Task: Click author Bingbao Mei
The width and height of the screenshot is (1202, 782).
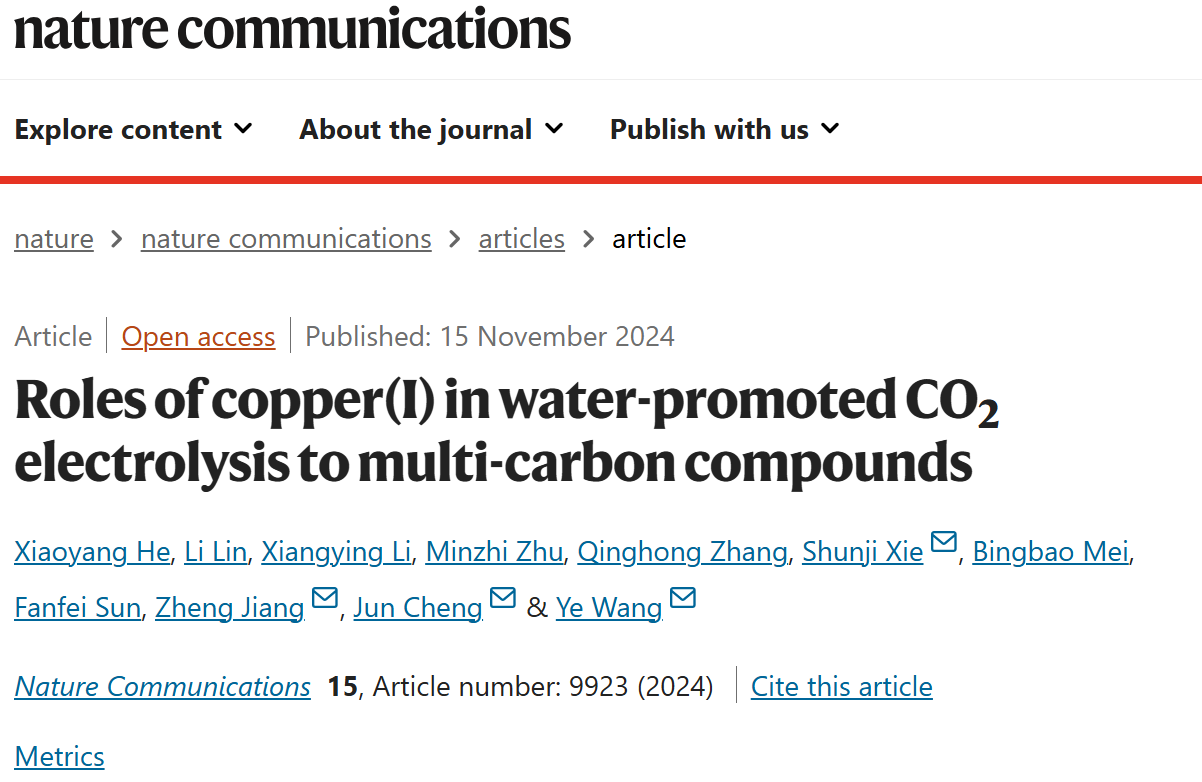Action: pos(1051,552)
